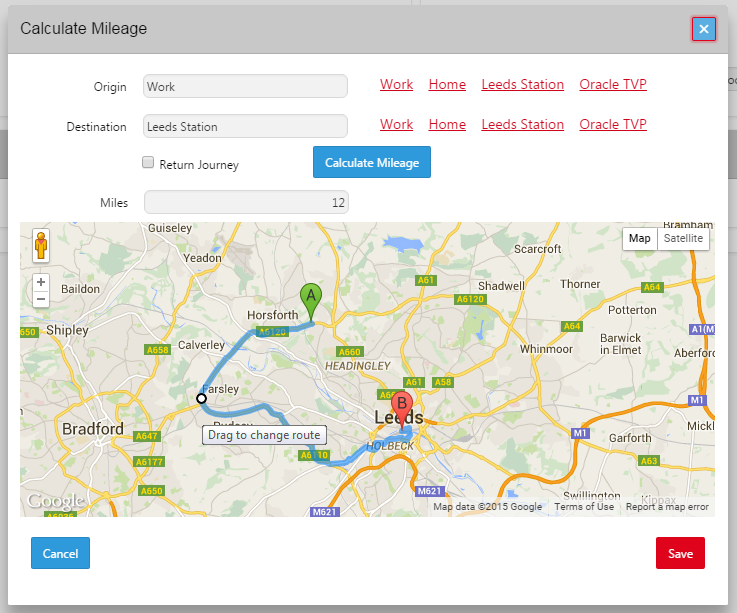
Task: Focus the Origin input field
Action: (245, 86)
